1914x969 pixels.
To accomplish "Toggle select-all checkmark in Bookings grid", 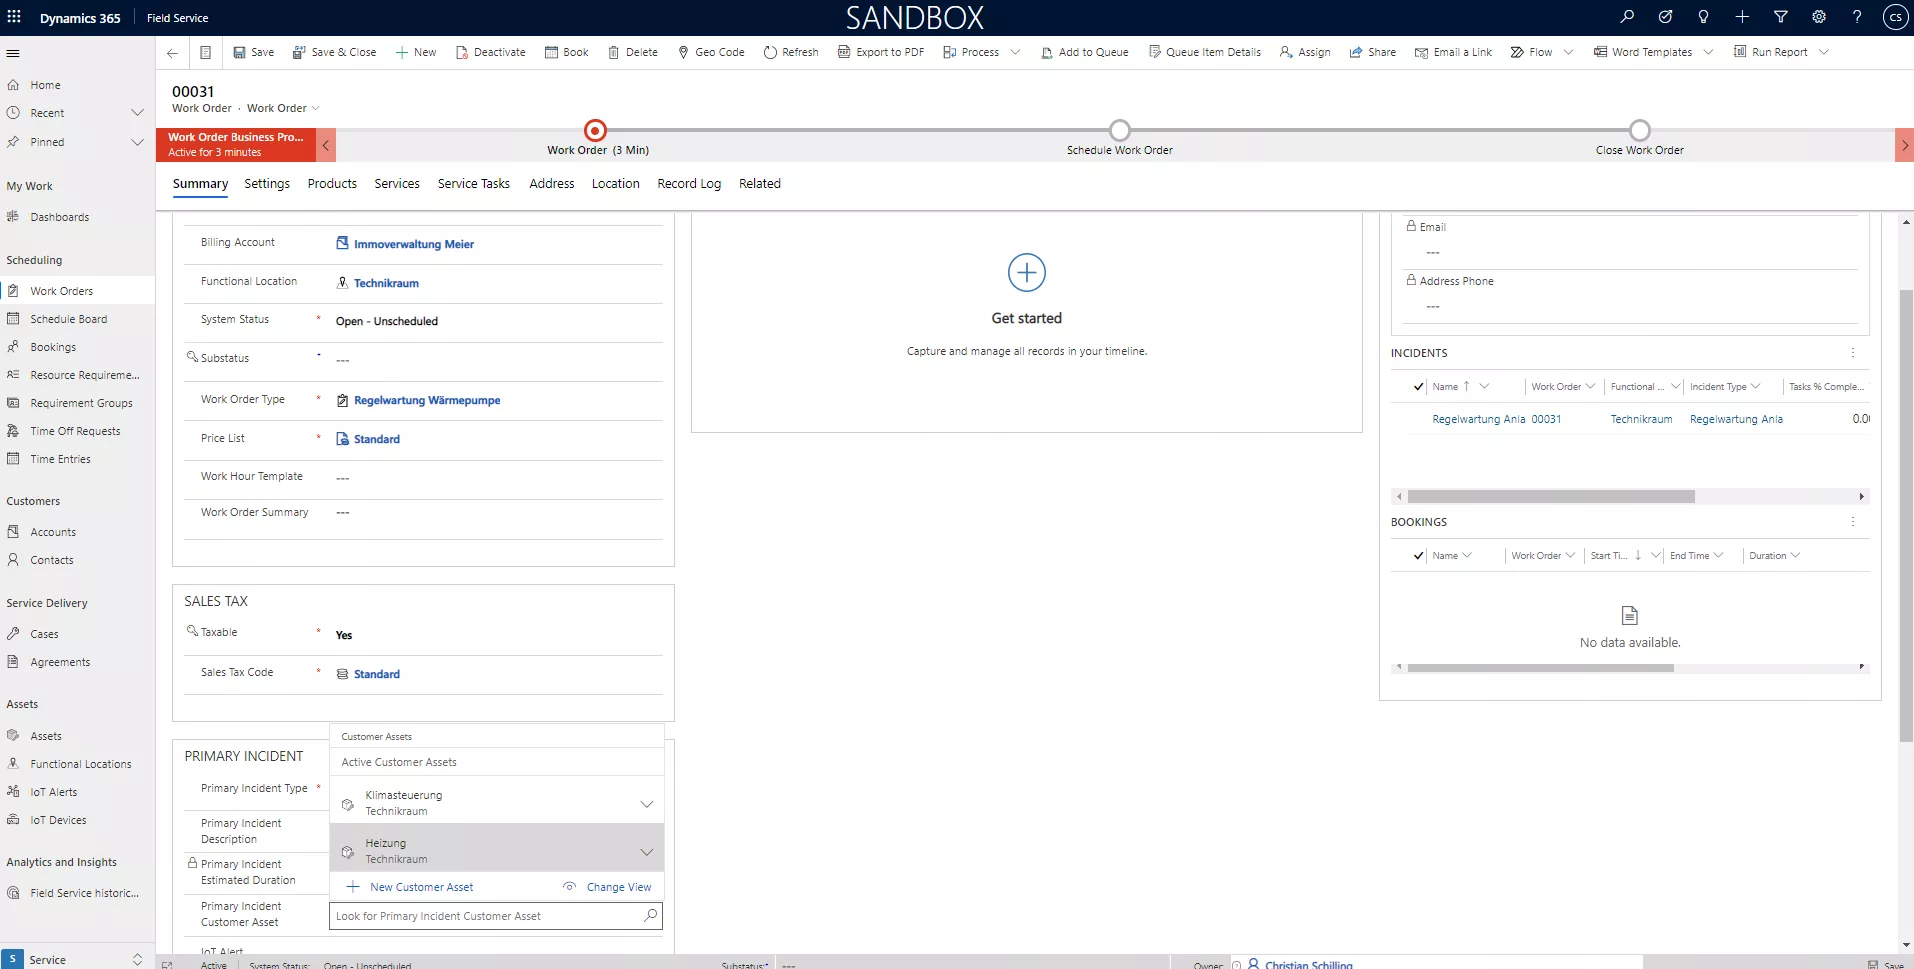I will [x=1418, y=556].
